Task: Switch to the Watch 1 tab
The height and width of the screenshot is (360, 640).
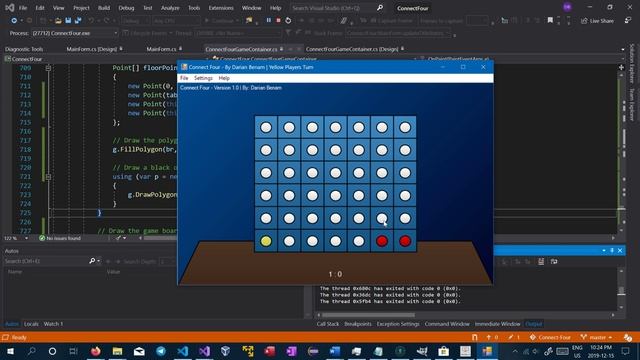Action: (53, 324)
